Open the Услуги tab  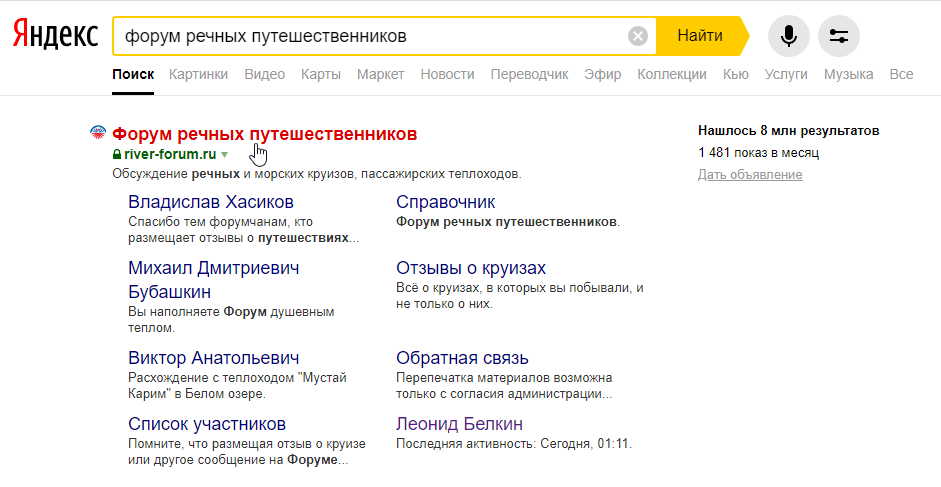786,74
